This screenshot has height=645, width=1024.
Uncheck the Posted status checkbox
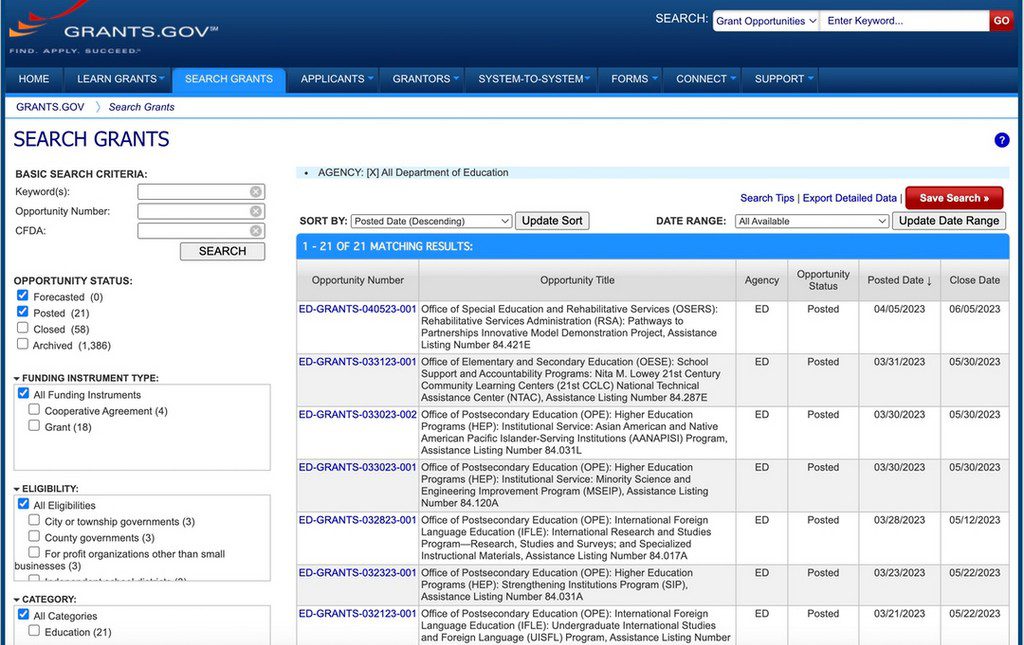tap(23, 311)
